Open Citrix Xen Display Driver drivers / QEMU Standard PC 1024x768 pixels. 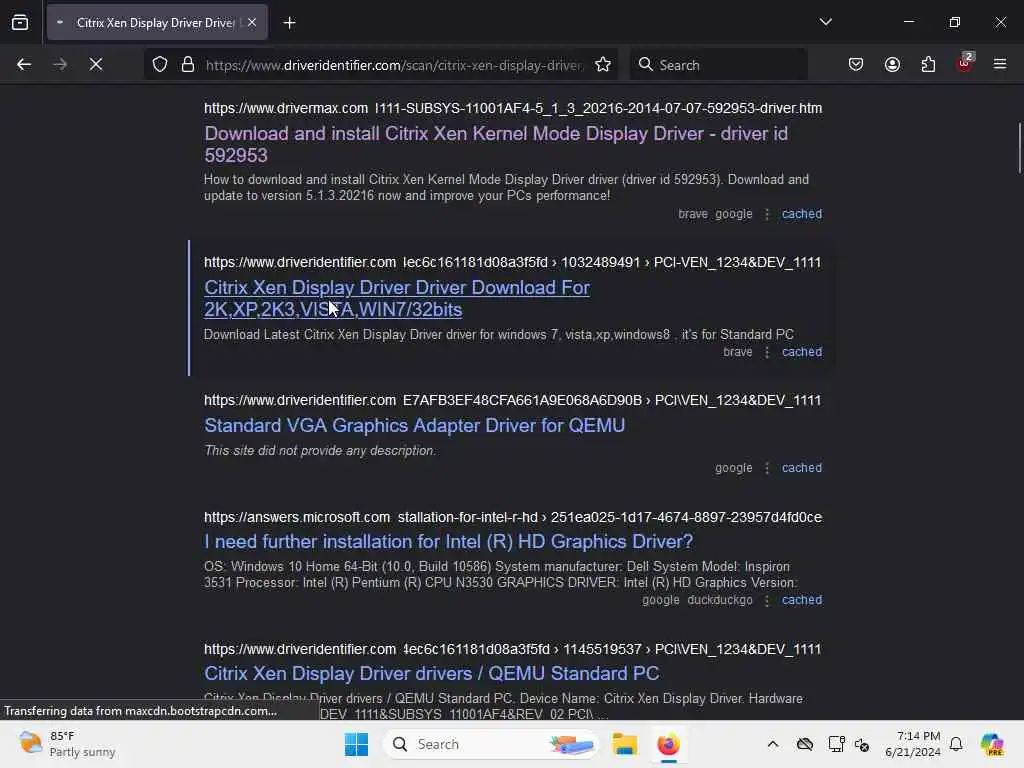point(432,673)
